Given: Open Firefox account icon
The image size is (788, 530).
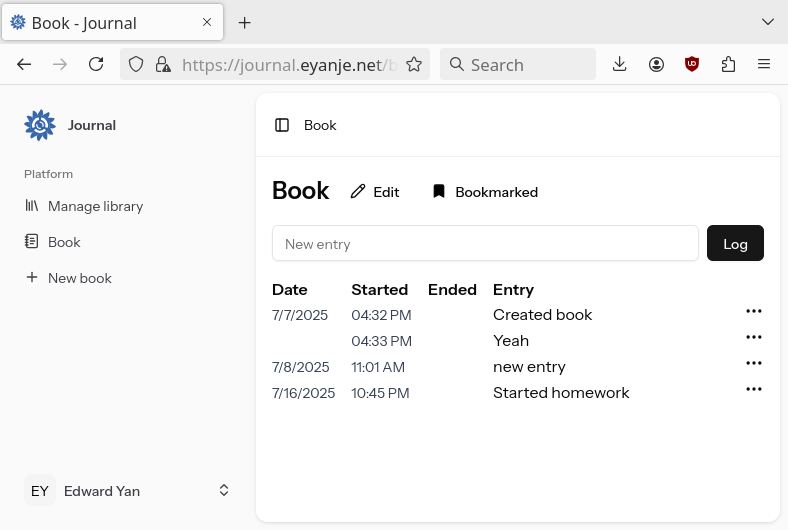Looking at the screenshot, I should [656, 64].
